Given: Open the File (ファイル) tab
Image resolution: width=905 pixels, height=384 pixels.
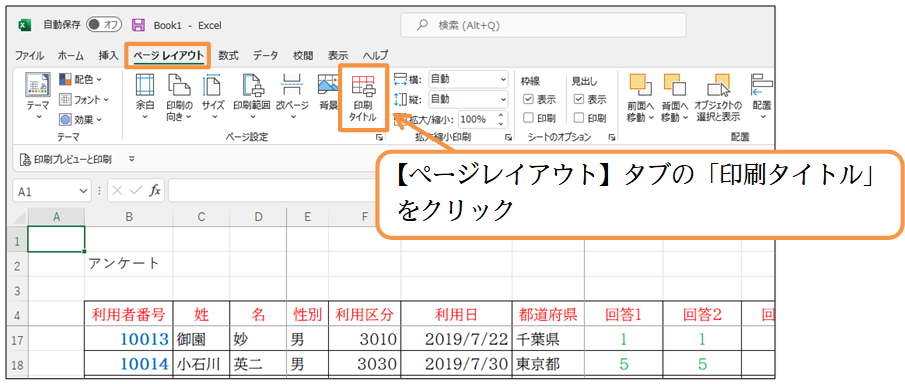Looking at the screenshot, I should click(x=29, y=55).
